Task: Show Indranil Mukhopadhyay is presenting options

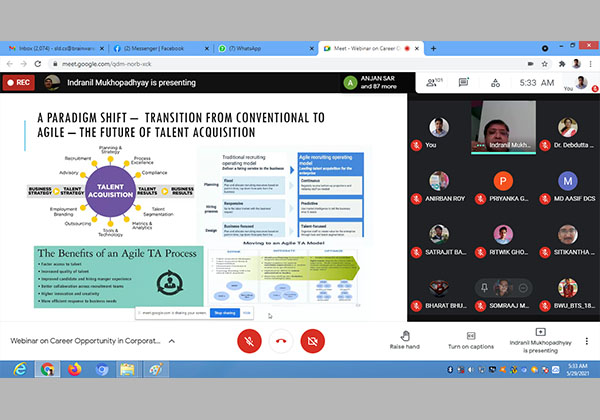Action: coord(540,340)
